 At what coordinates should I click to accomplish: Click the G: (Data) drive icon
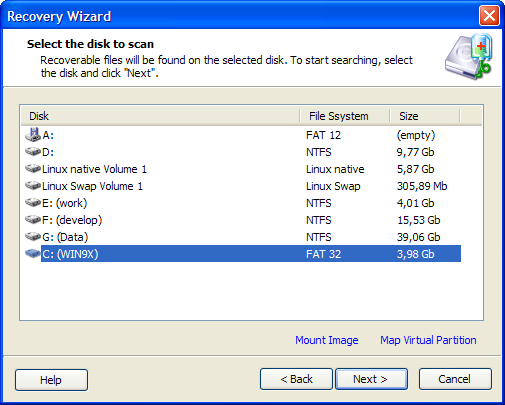[x=33, y=237]
